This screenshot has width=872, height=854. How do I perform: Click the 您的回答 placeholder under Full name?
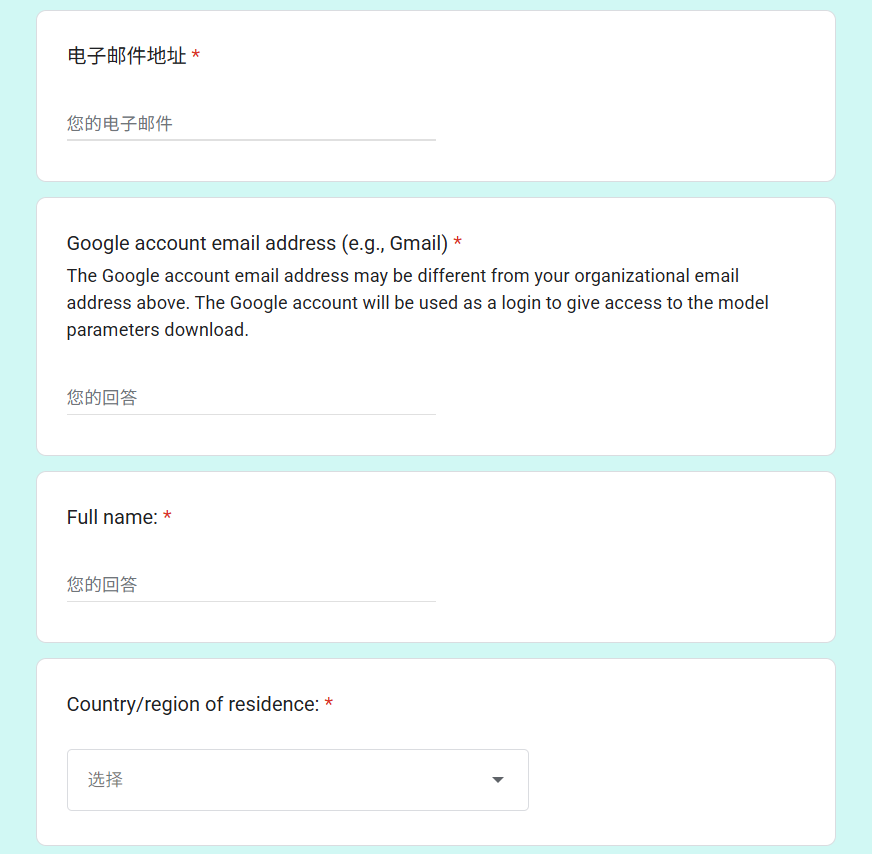102,584
